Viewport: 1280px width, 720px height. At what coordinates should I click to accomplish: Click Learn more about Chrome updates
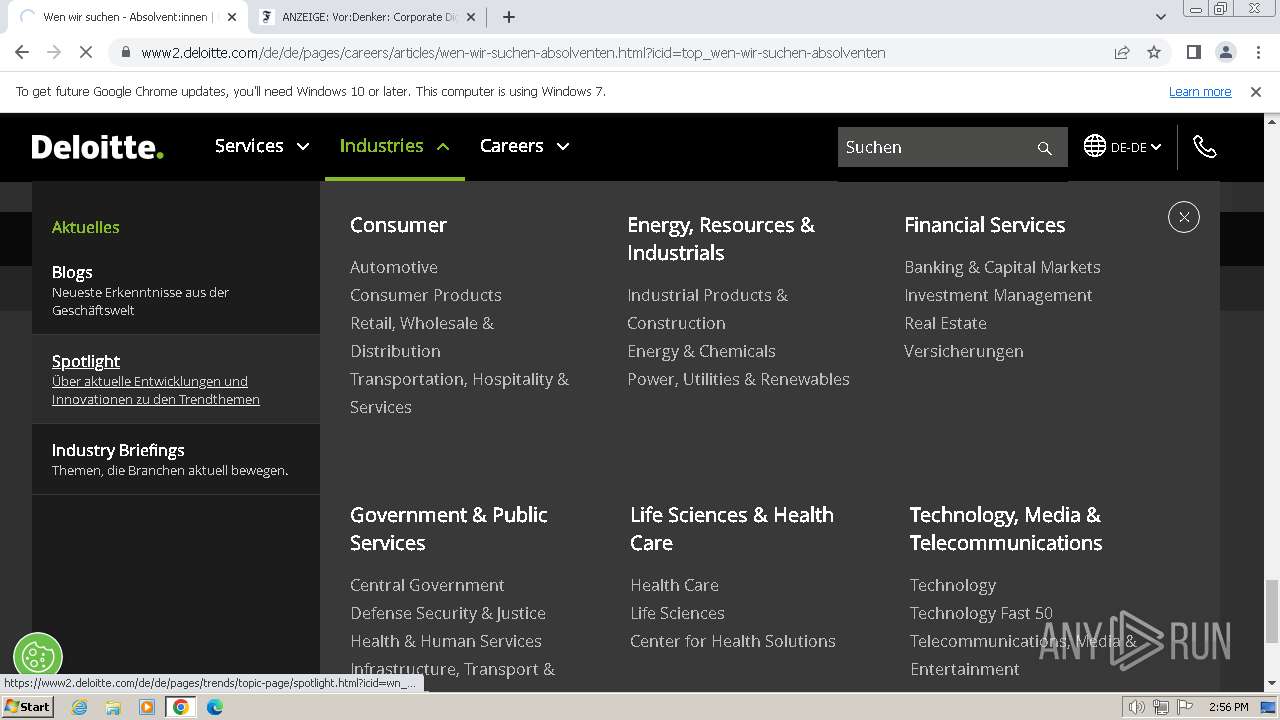point(1200,91)
